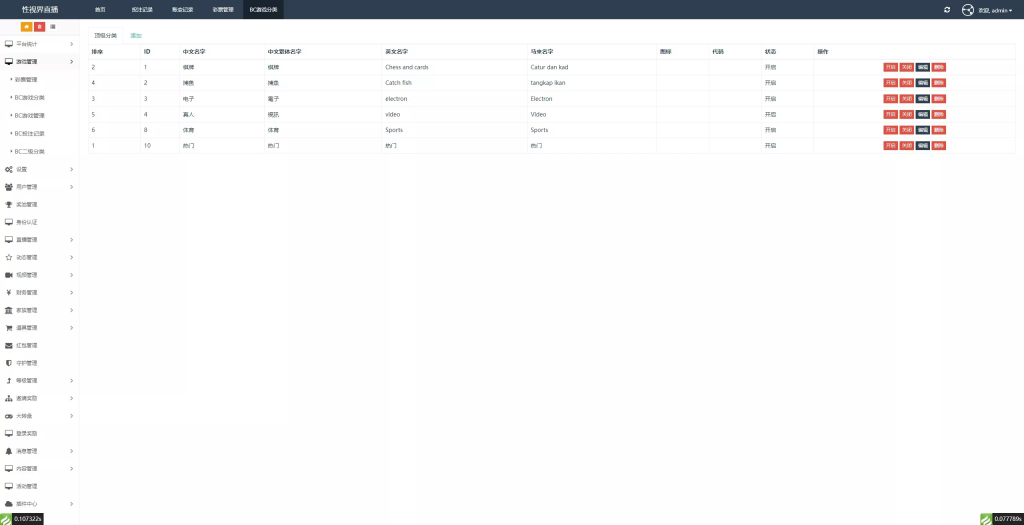Image resolution: width=1024 pixels, height=525 pixels.
Task: Click the video camera icon in sidebar
Action: 9,275
